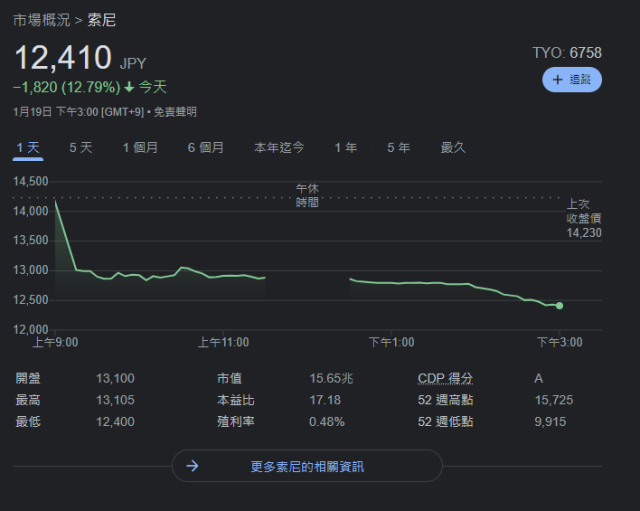Click the plus Follow (追蹤) button

point(572,79)
